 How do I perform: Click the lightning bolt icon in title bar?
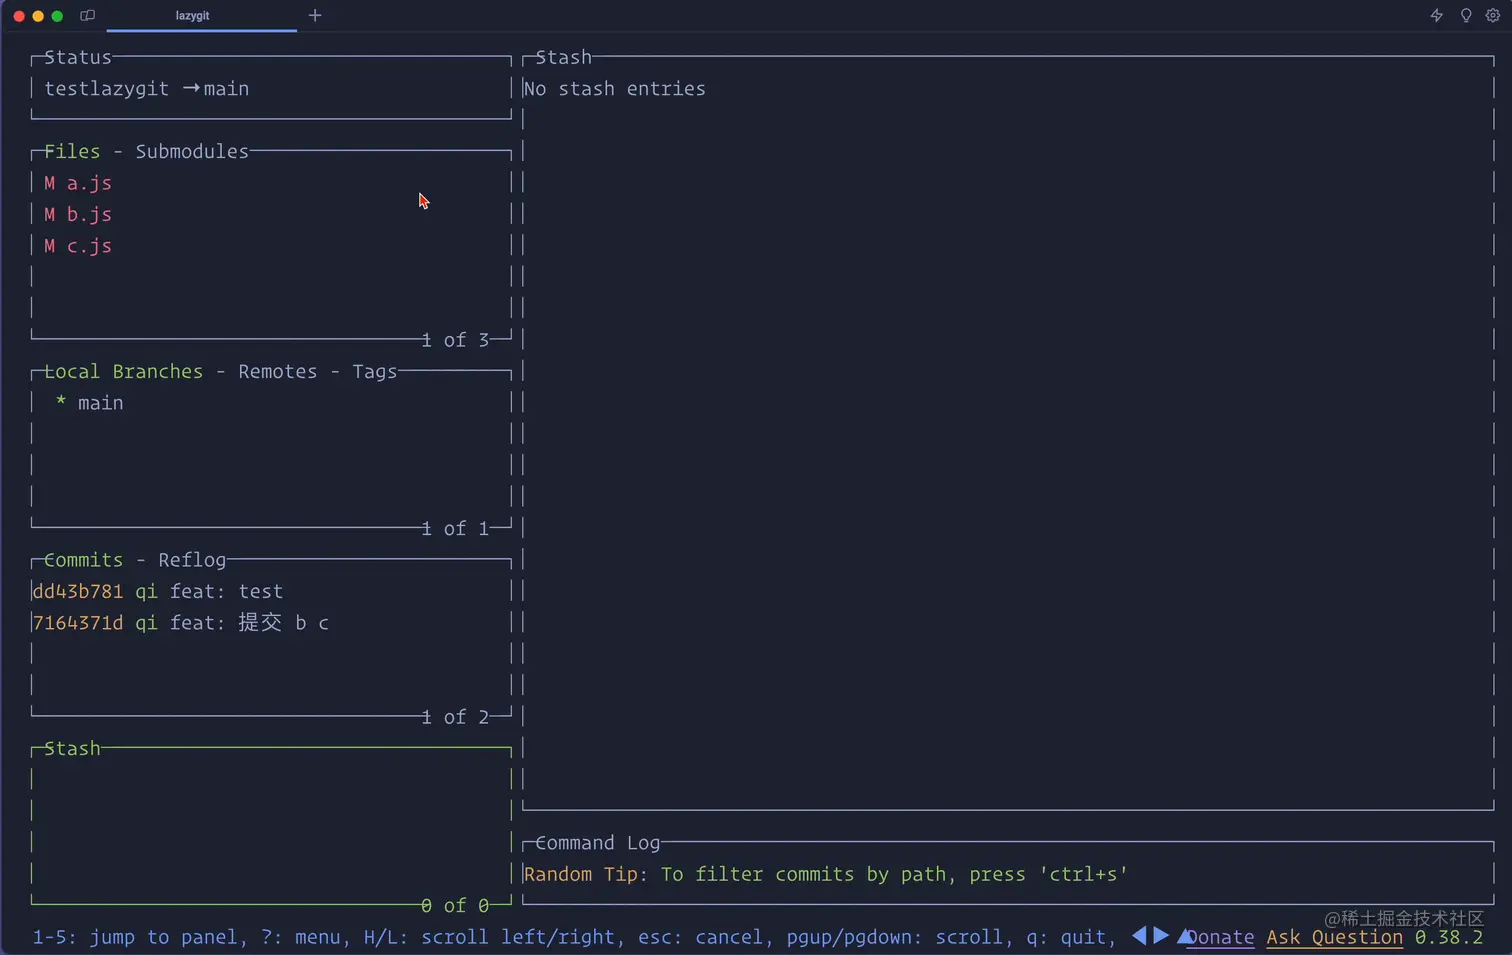pos(1436,15)
